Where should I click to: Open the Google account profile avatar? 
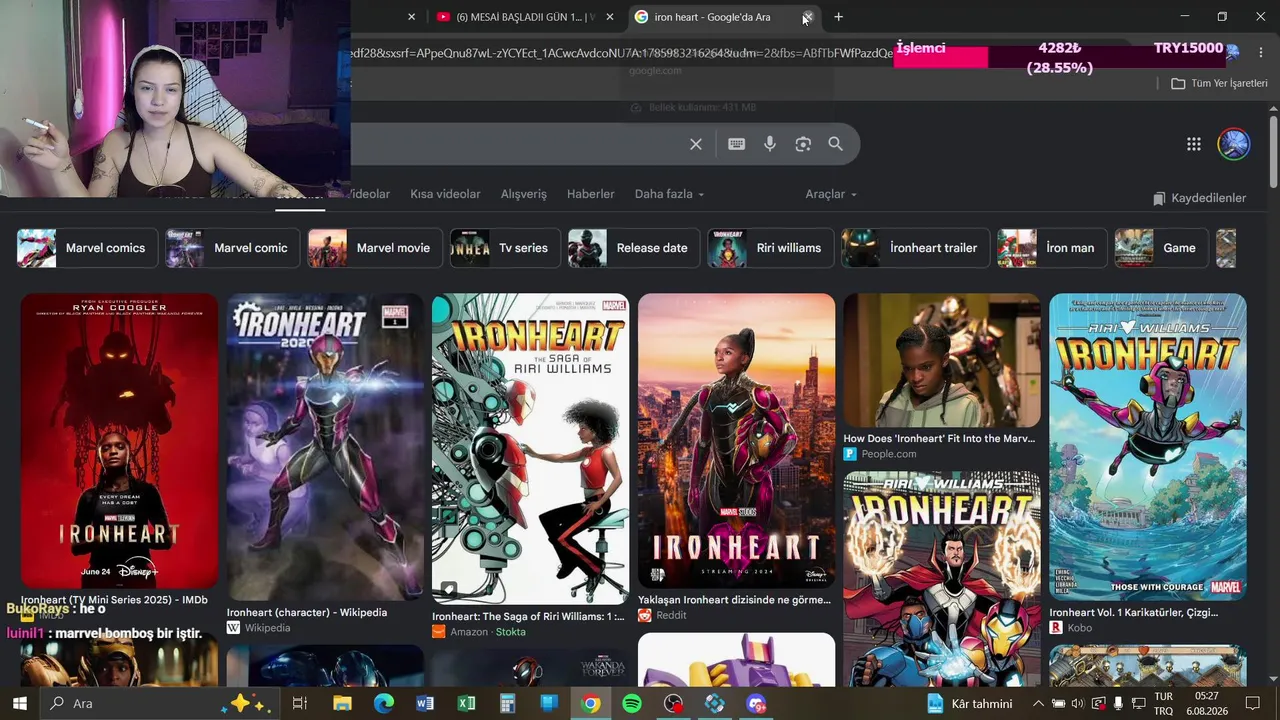1234,144
